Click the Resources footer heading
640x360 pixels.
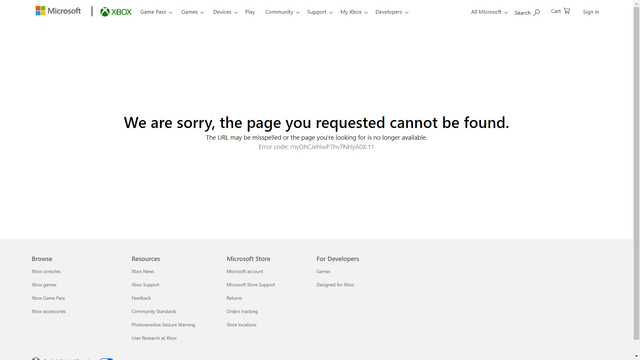click(x=146, y=259)
